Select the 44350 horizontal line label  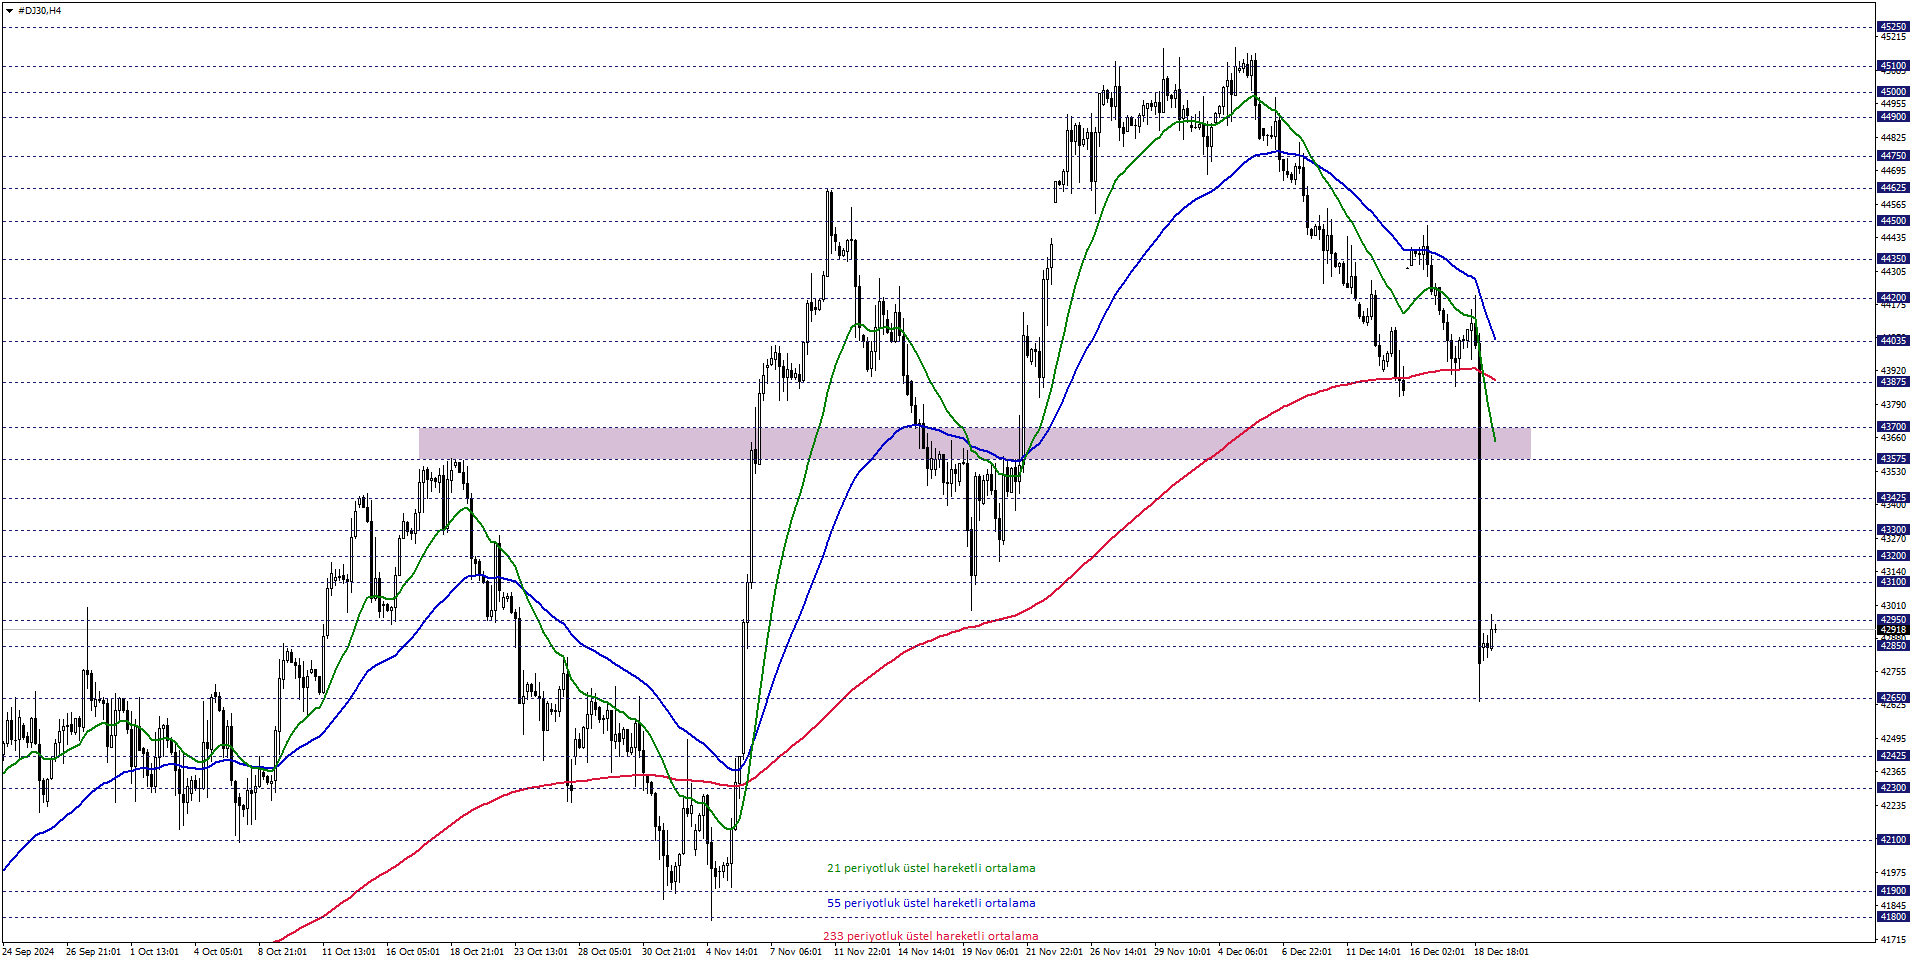coord(1893,259)
